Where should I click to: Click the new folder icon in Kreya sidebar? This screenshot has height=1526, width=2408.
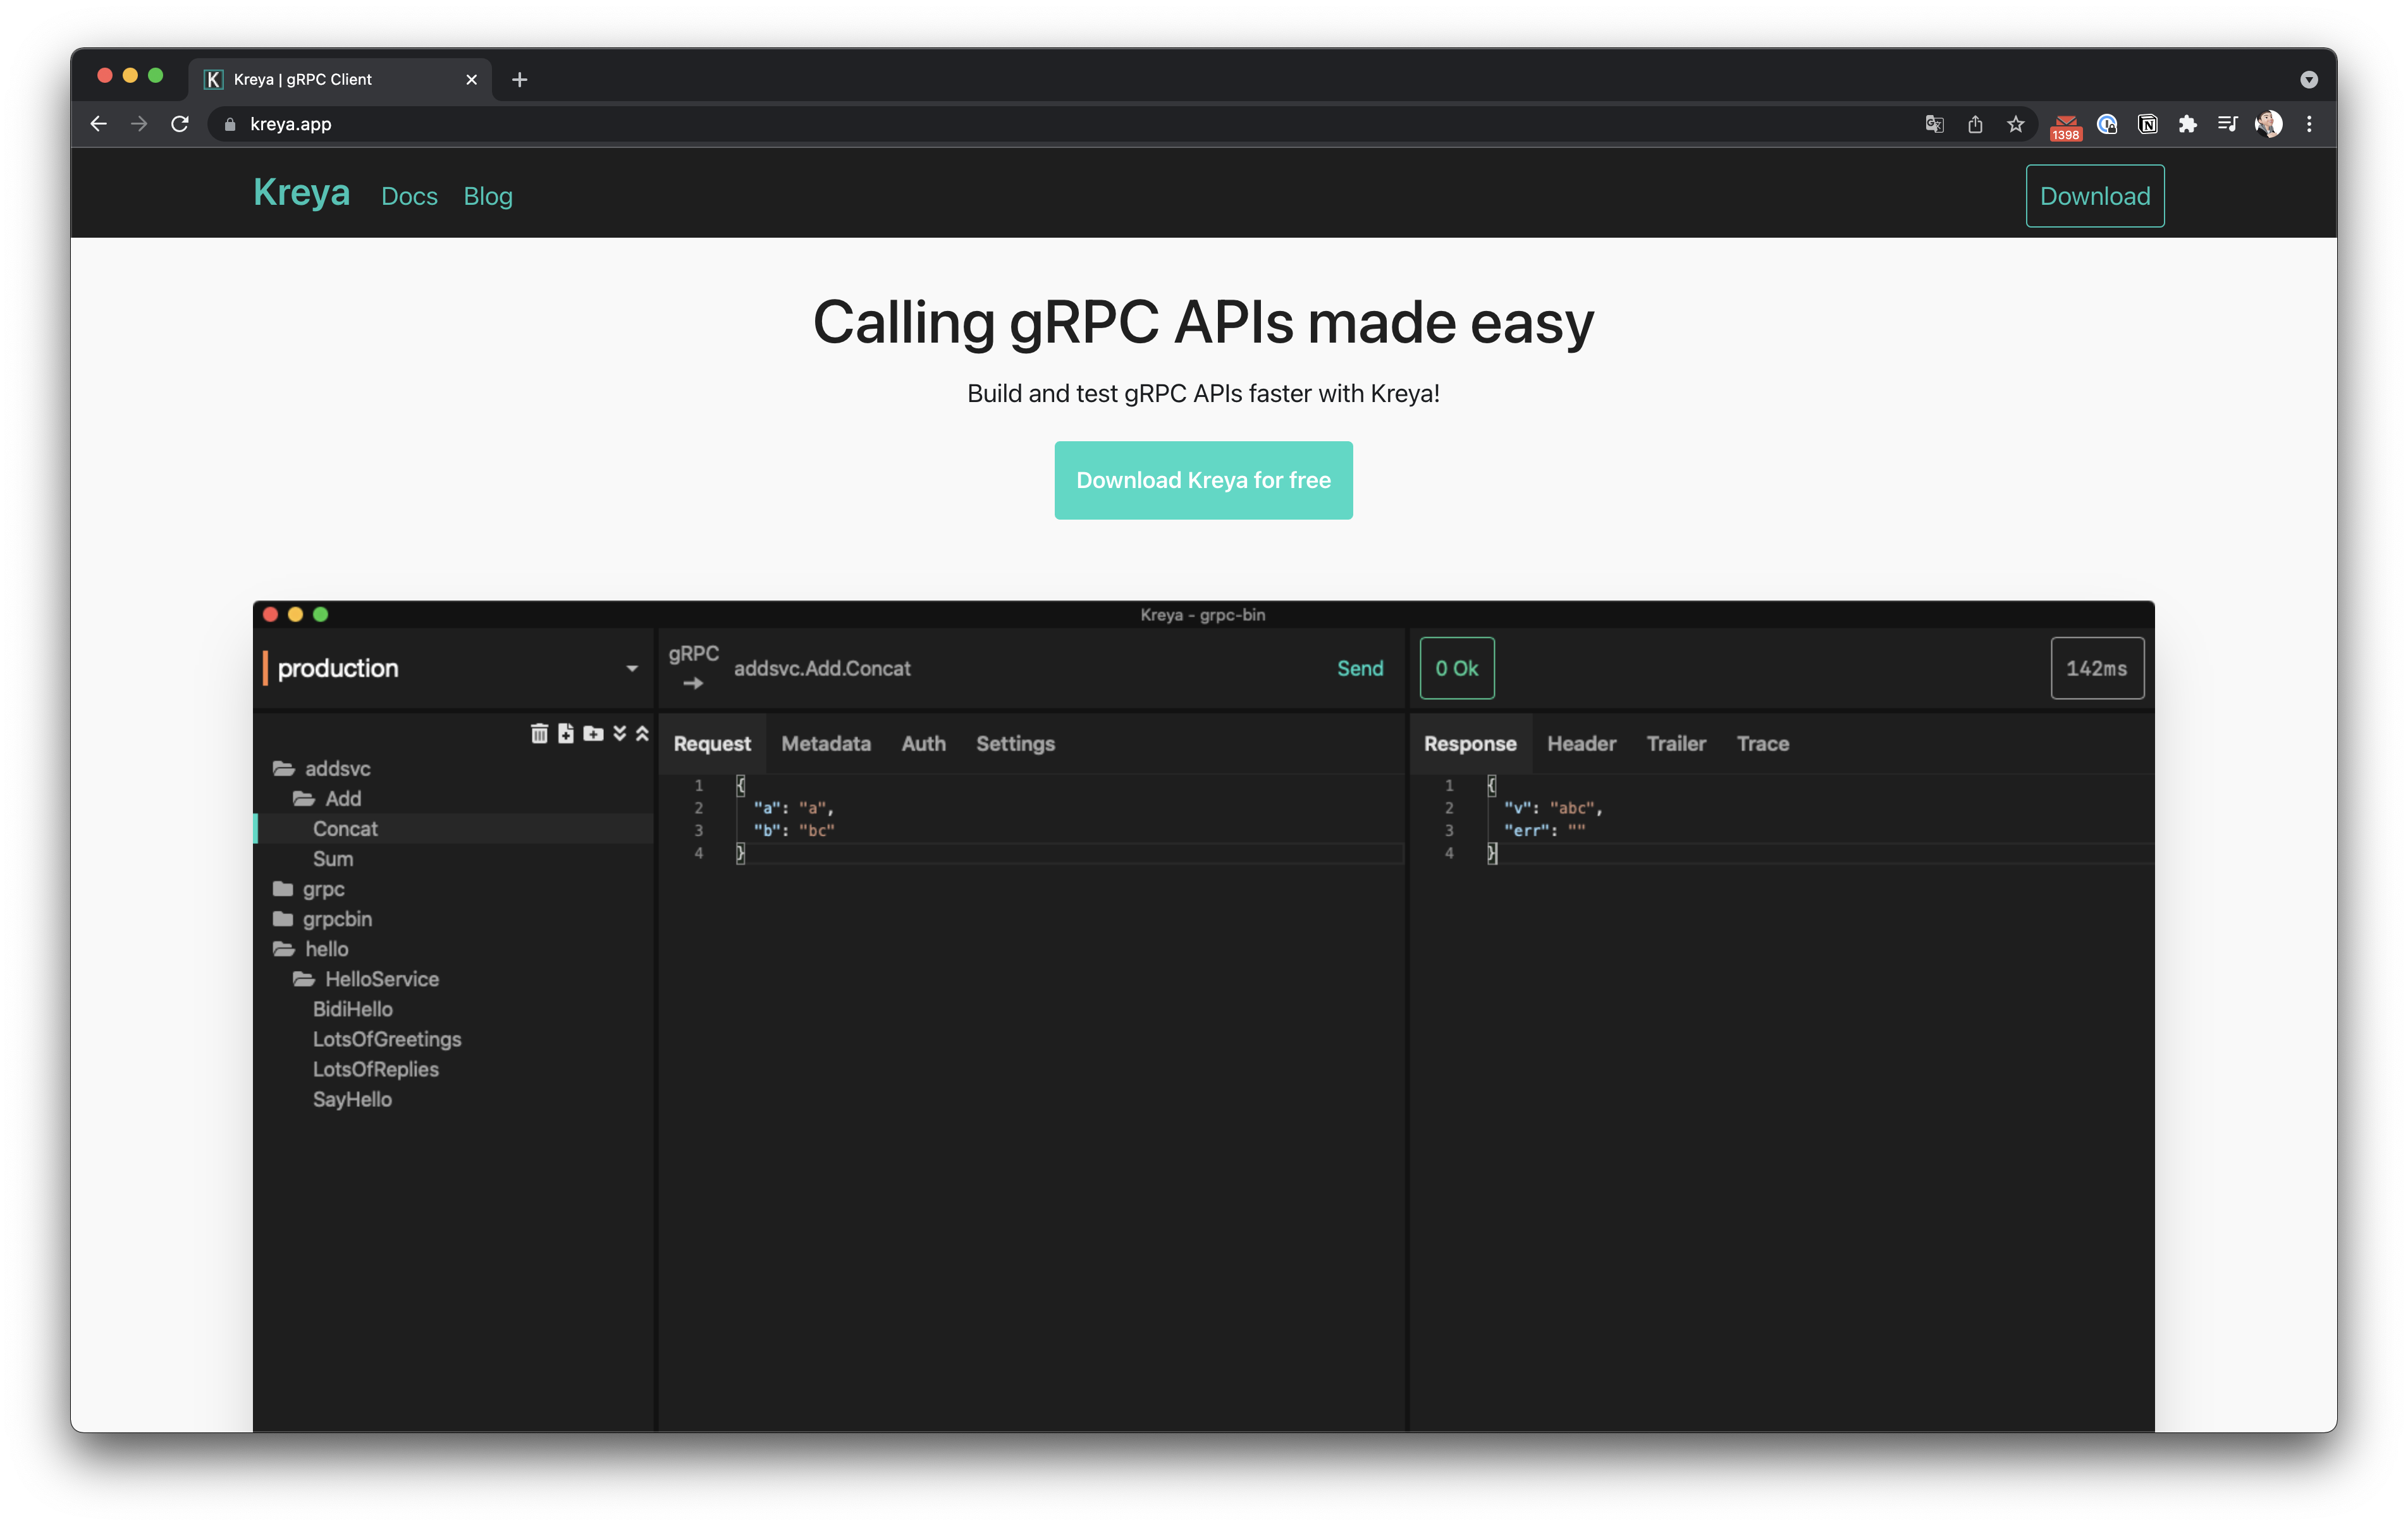click(593, 734)
